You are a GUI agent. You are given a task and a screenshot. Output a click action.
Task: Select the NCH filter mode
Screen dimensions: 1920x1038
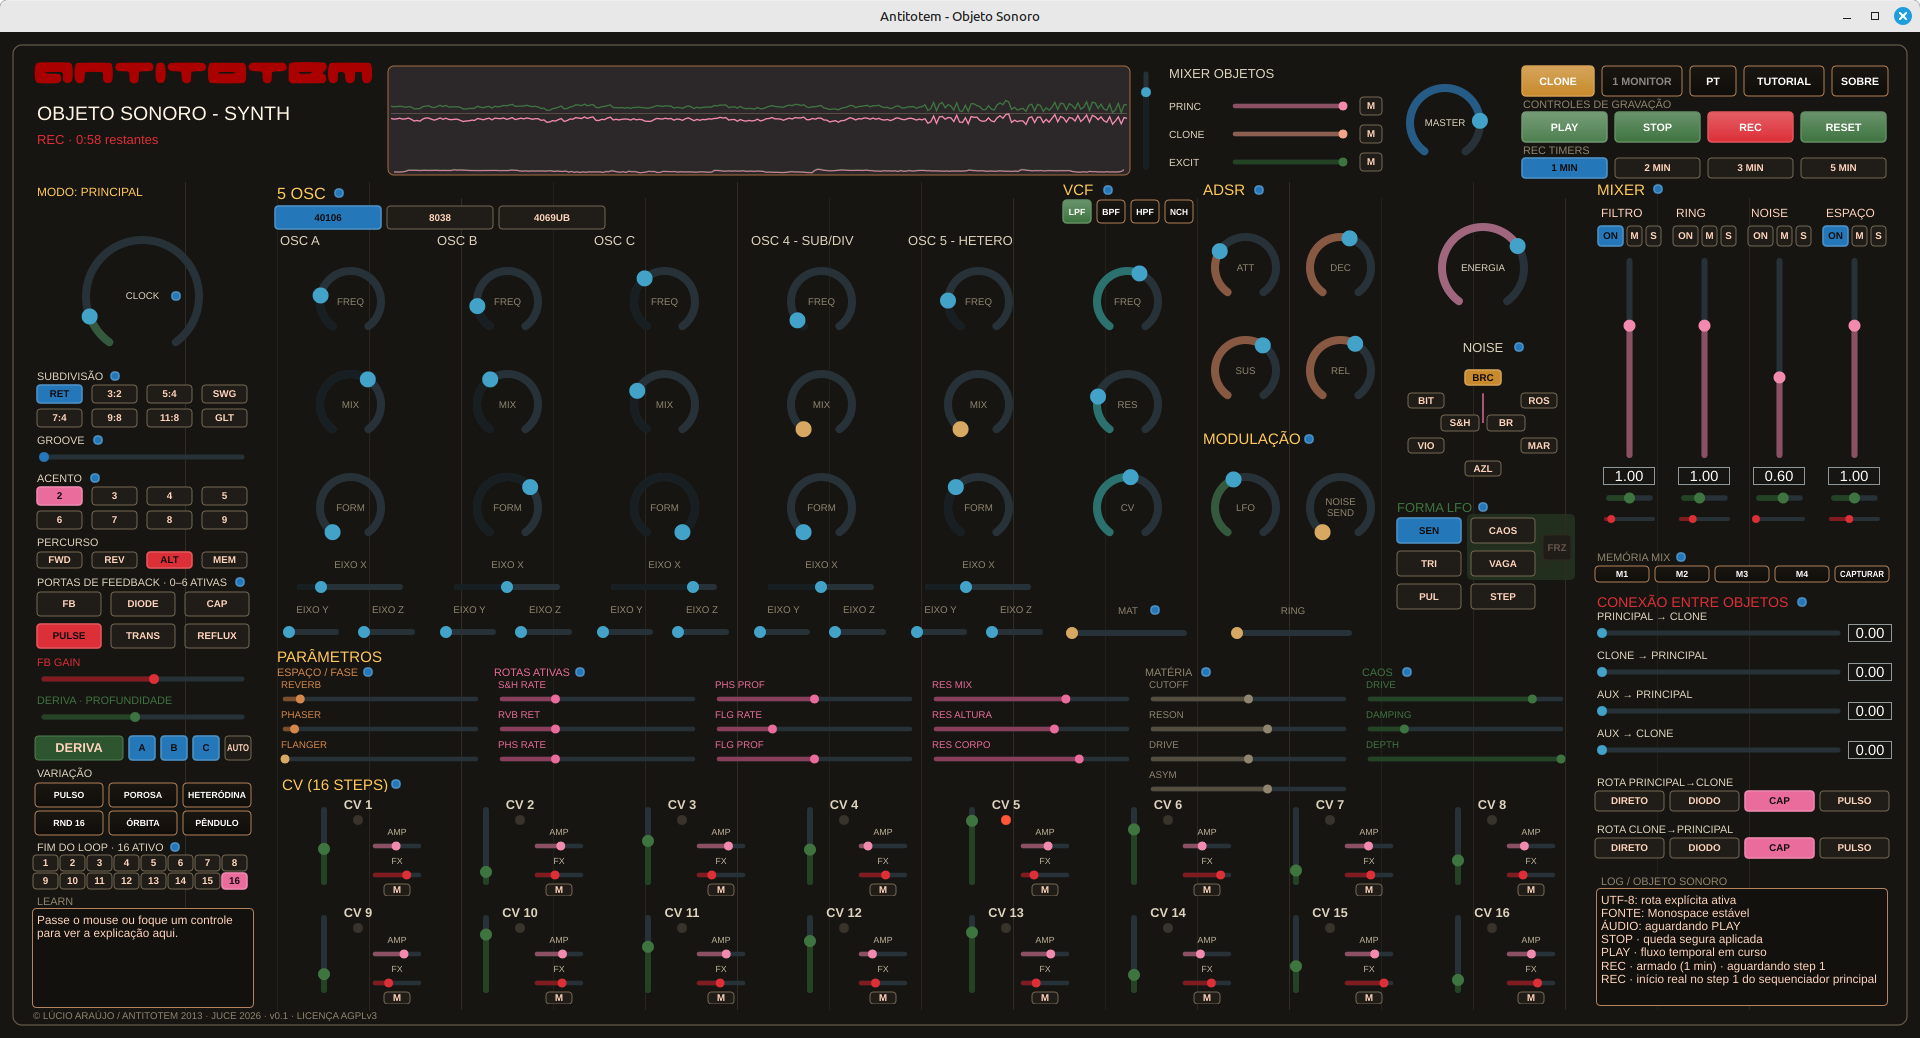[1179, 212]
